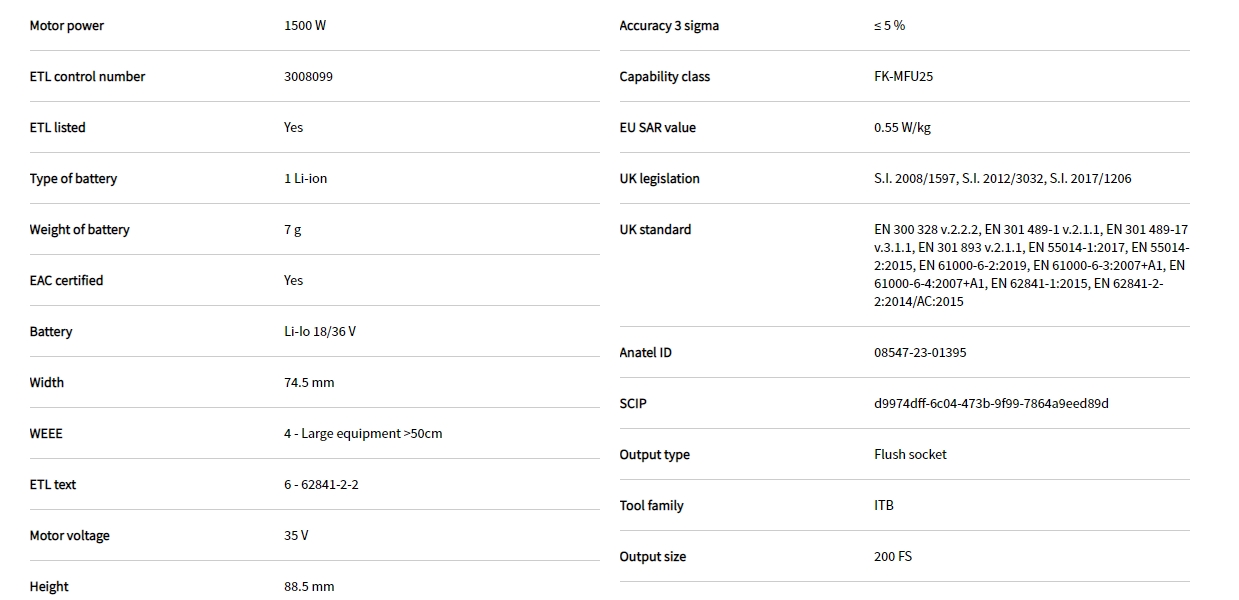Select the FK-MFU25 capability class value
The height and width of the screenshot is (600, 1239).
[x=903, y=77]
